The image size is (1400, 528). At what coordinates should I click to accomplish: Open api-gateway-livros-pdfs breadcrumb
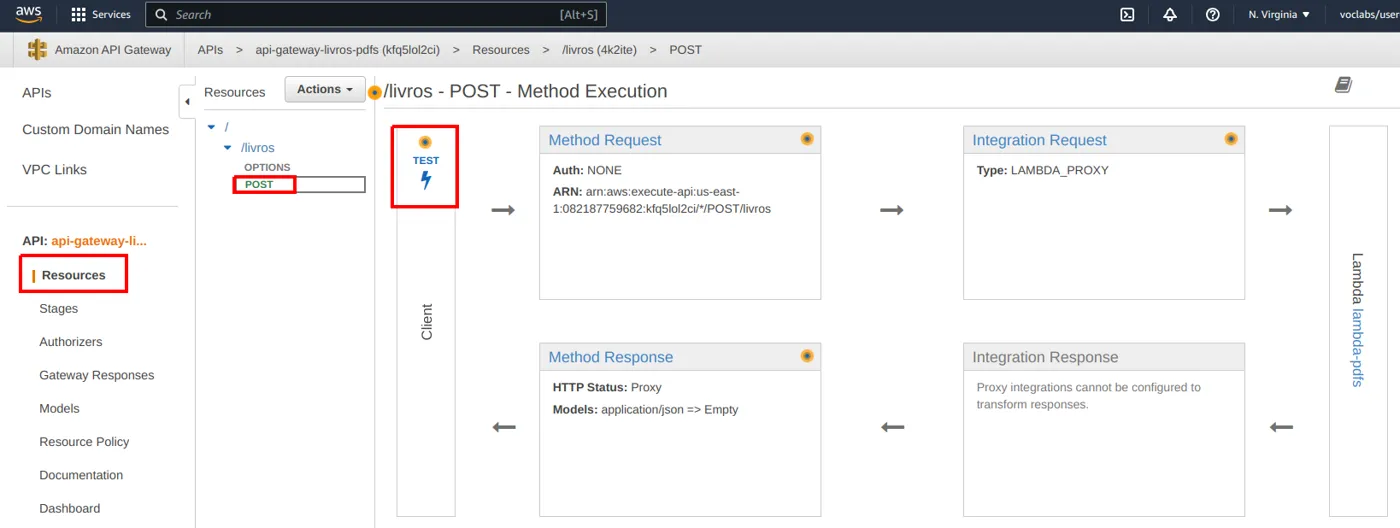pos(347,50)
